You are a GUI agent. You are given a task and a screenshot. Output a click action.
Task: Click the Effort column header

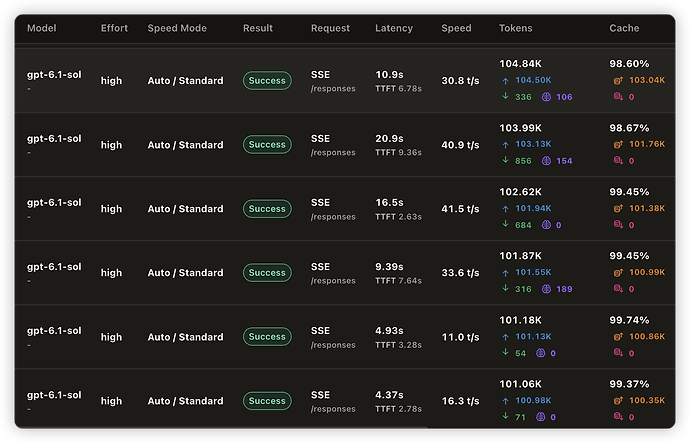(114, 28)
